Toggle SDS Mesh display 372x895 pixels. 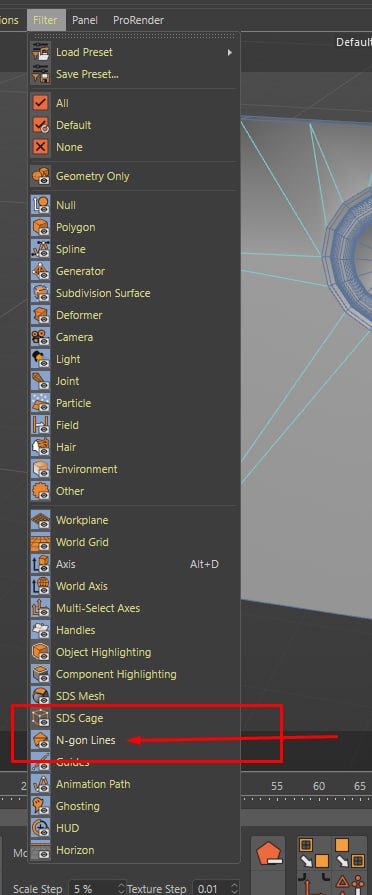(134, 696)
